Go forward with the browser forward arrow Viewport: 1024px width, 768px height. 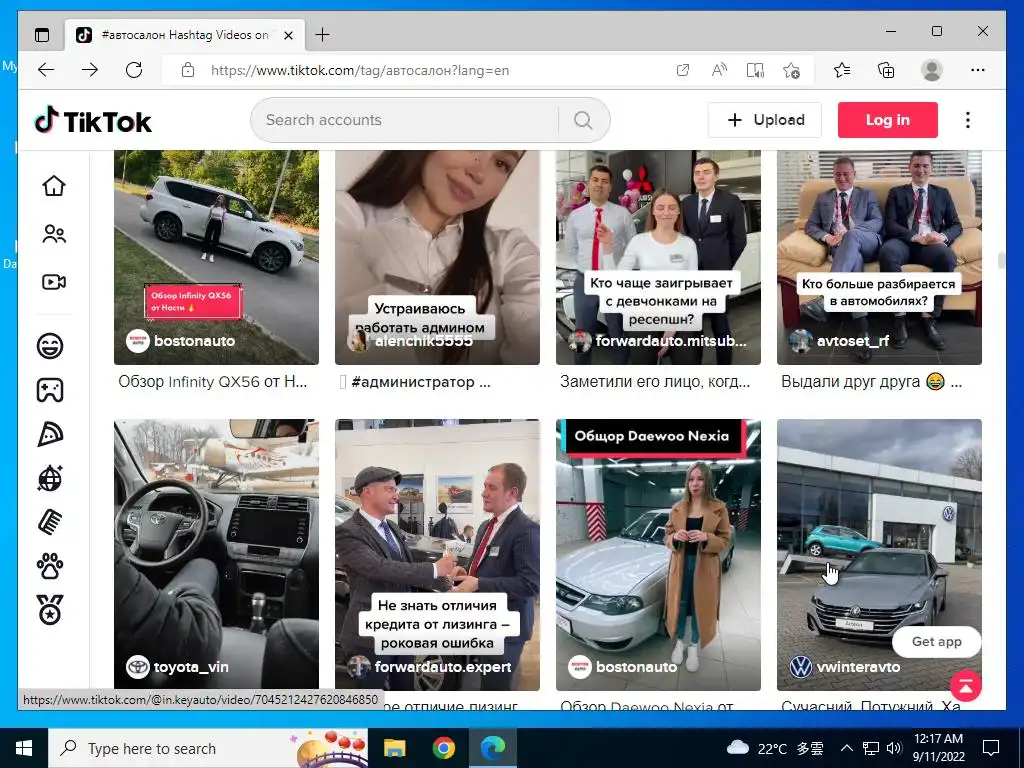pos(89,70)
